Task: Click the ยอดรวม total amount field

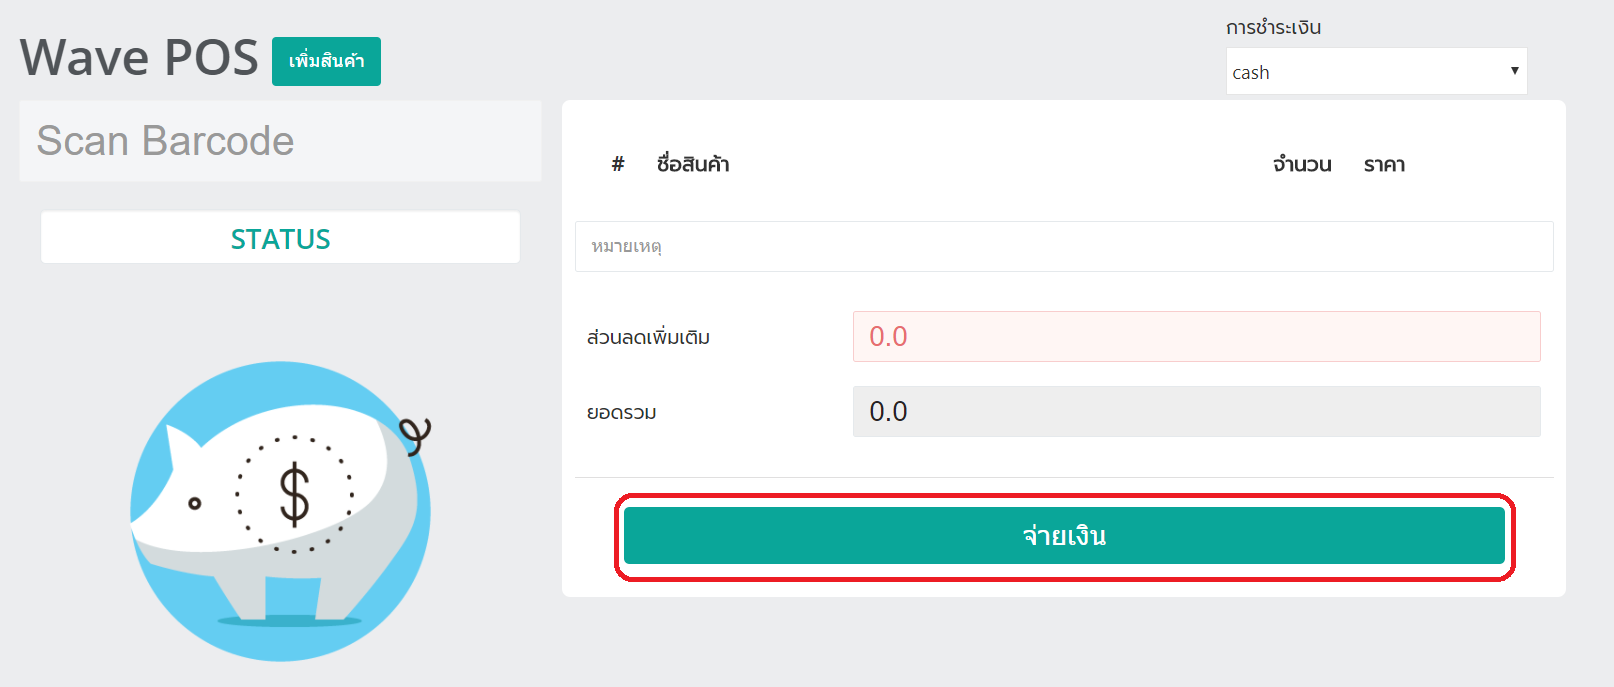Action: (1196, 411)
